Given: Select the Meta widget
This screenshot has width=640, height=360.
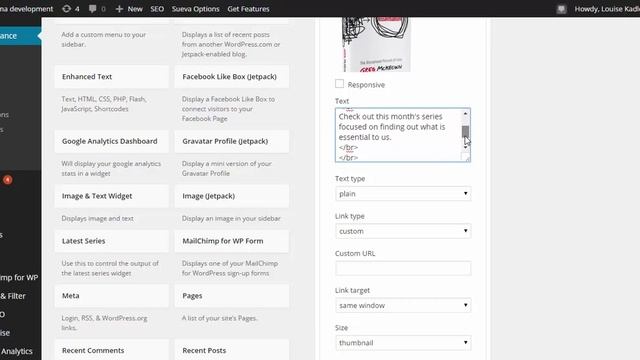Looking at the screenshot, I should (111, 296).
